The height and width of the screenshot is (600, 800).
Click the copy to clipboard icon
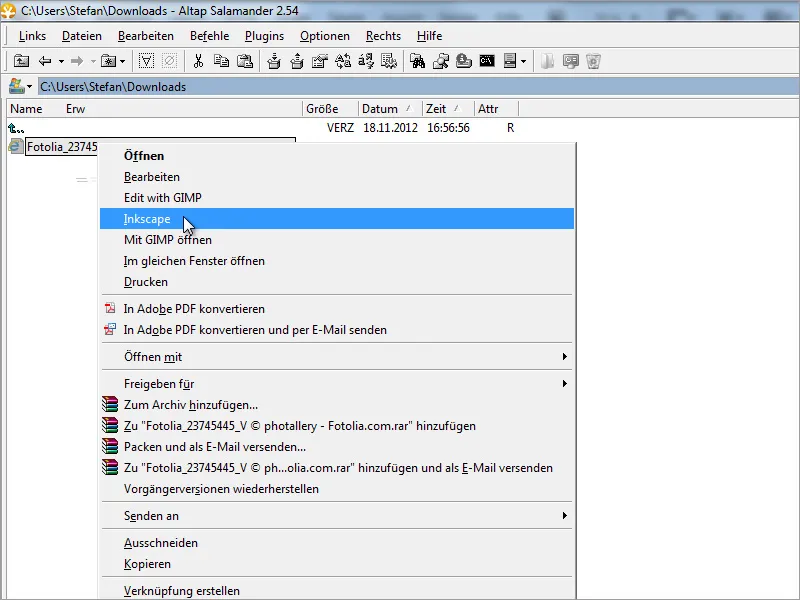click(x=221, y=61)
